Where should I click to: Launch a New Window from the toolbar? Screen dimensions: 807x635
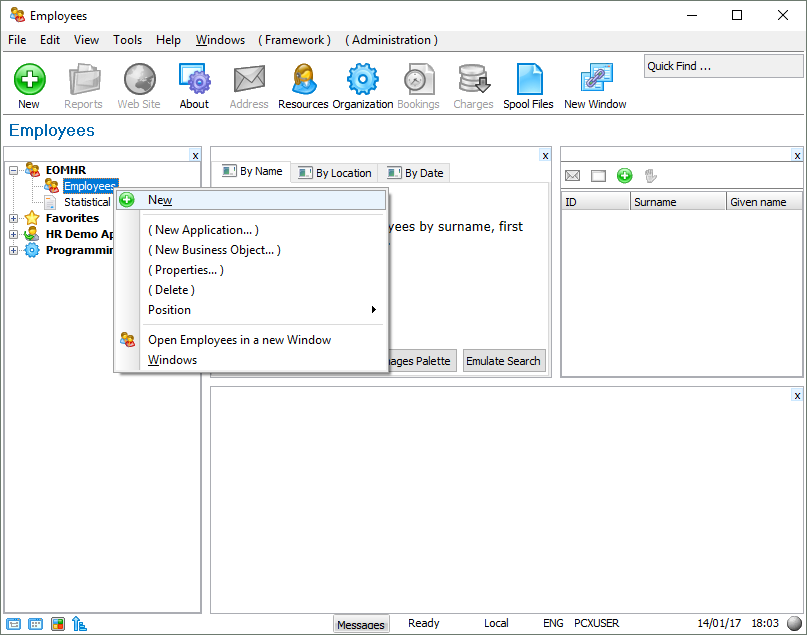[x=595, y=80]
